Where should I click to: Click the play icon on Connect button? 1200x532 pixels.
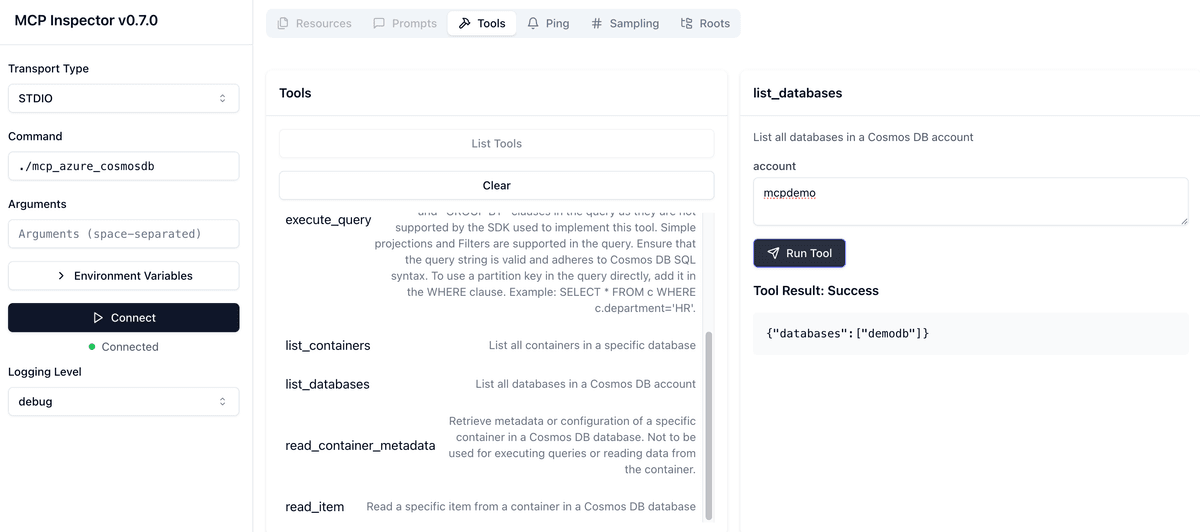tap(98, 318)
